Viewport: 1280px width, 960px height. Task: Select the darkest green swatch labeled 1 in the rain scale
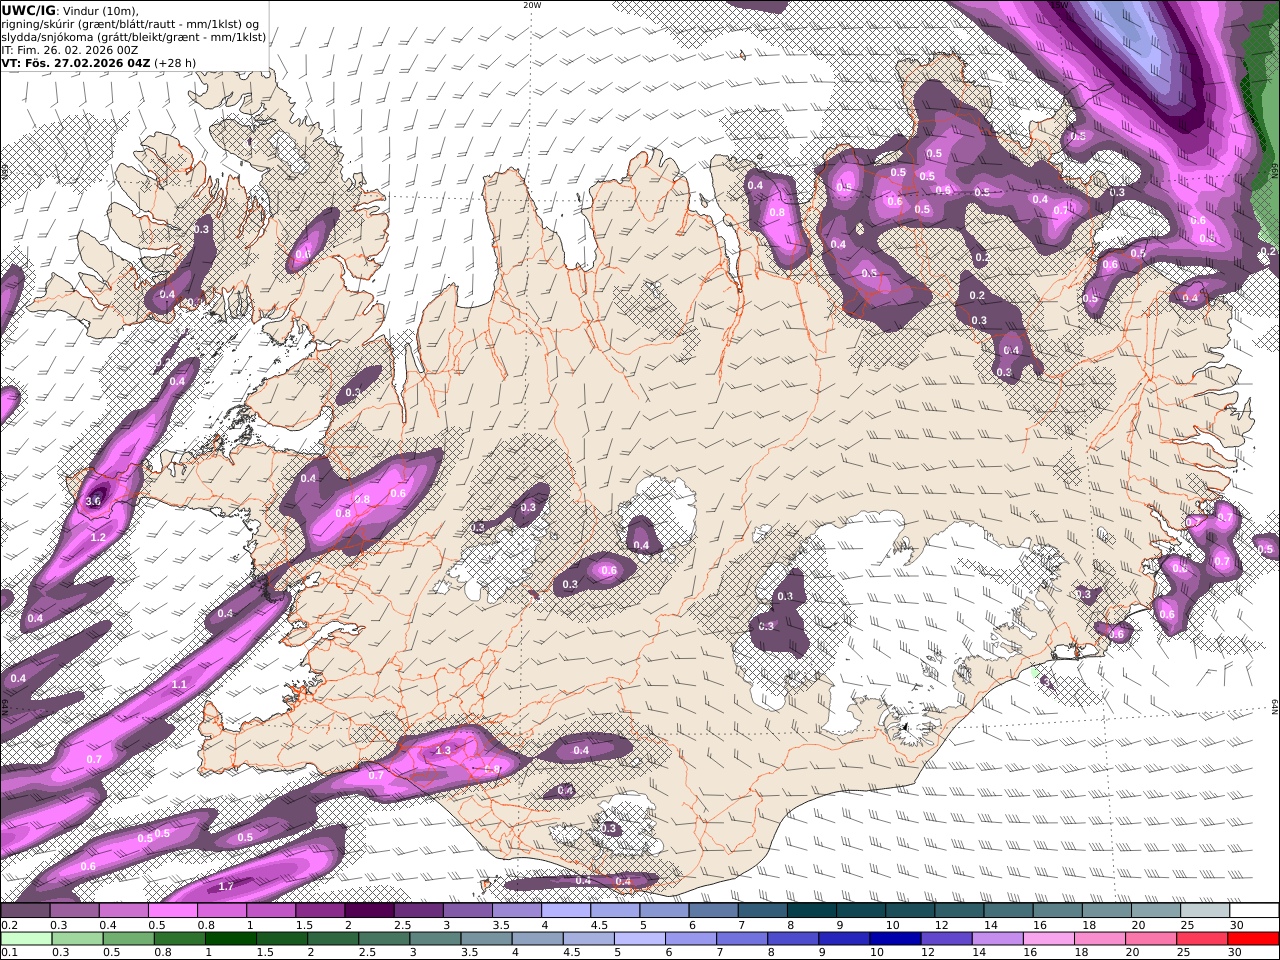click(230, 939)
